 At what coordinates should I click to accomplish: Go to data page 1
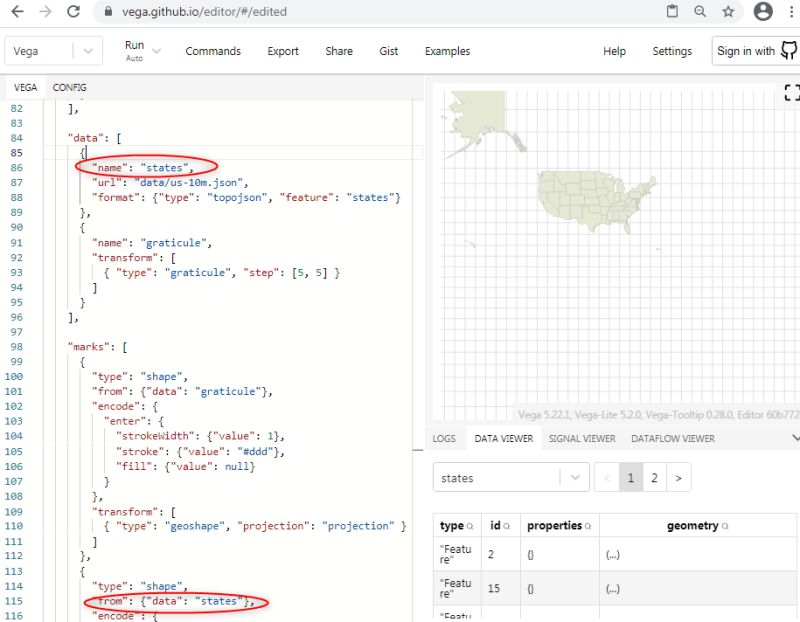[631, 478]
